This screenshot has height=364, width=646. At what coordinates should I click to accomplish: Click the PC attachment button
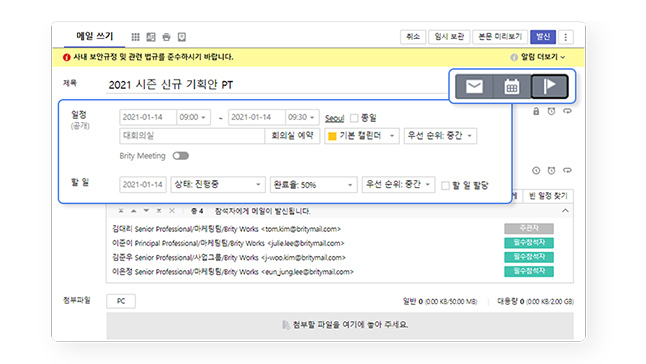[121, 301]
